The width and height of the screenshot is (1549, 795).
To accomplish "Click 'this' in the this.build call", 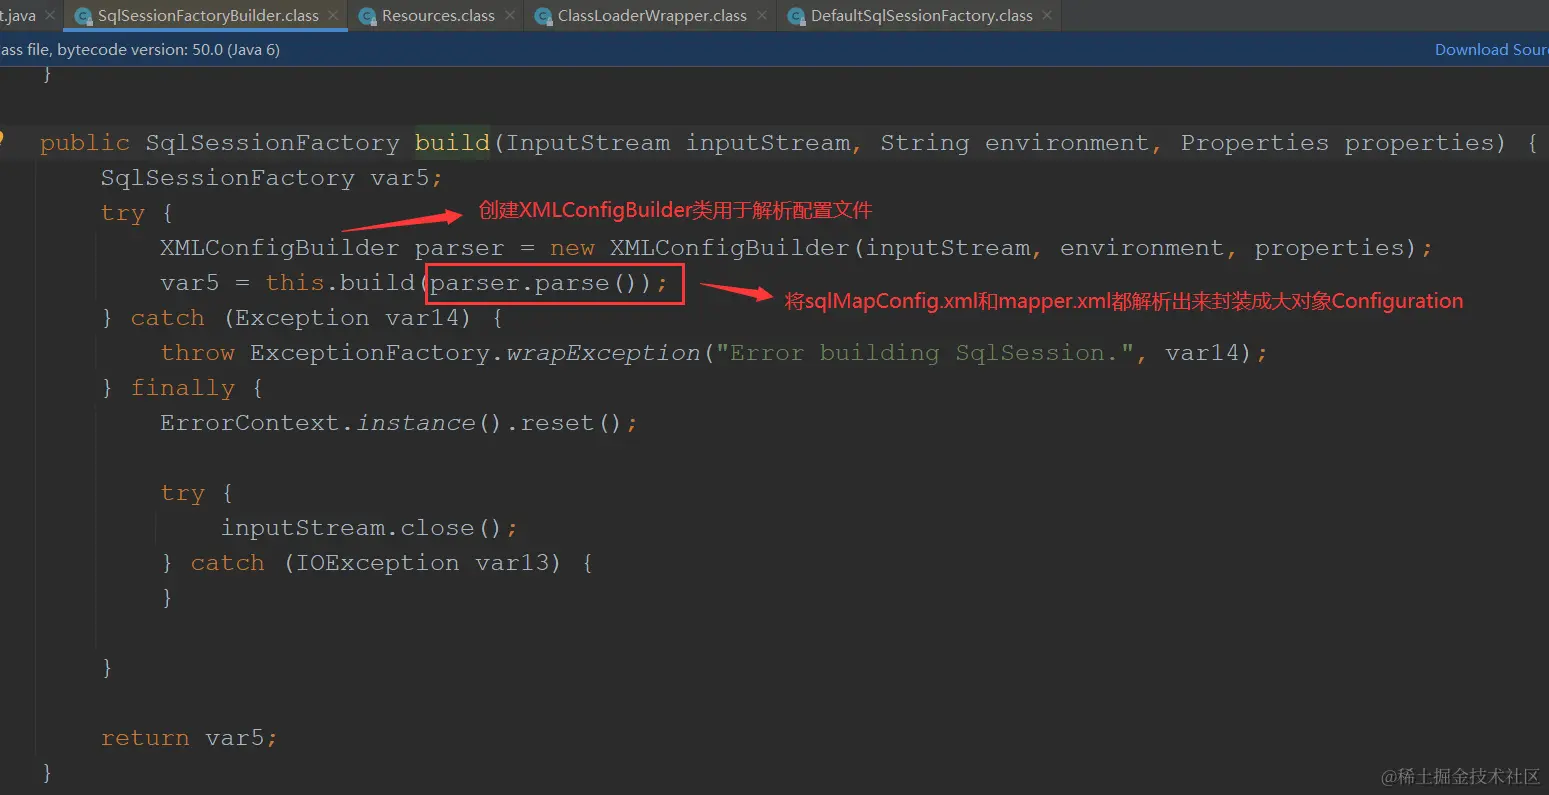I will pyautogui.click(x=295, y=283).
